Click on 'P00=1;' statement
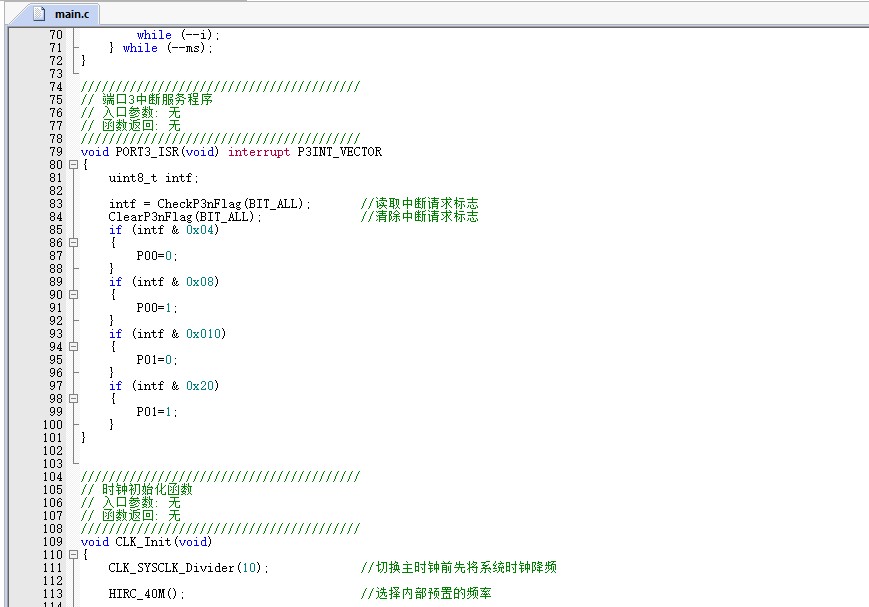 coord(157,308)
